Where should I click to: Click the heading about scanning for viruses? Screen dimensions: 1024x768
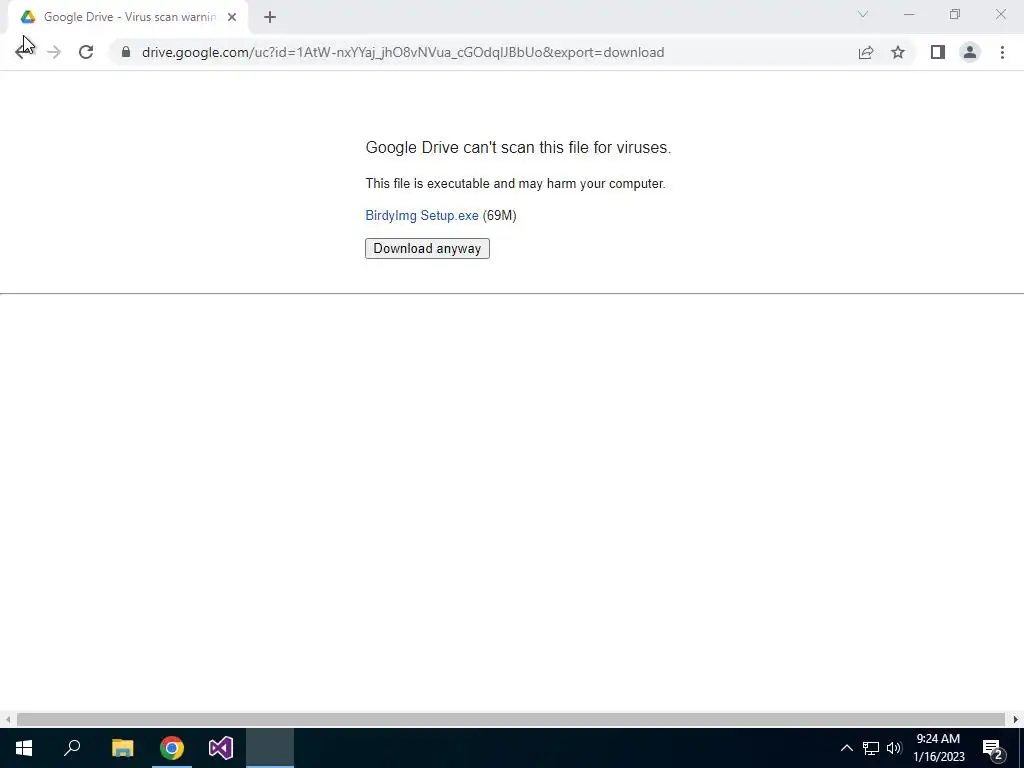[518, 148]
